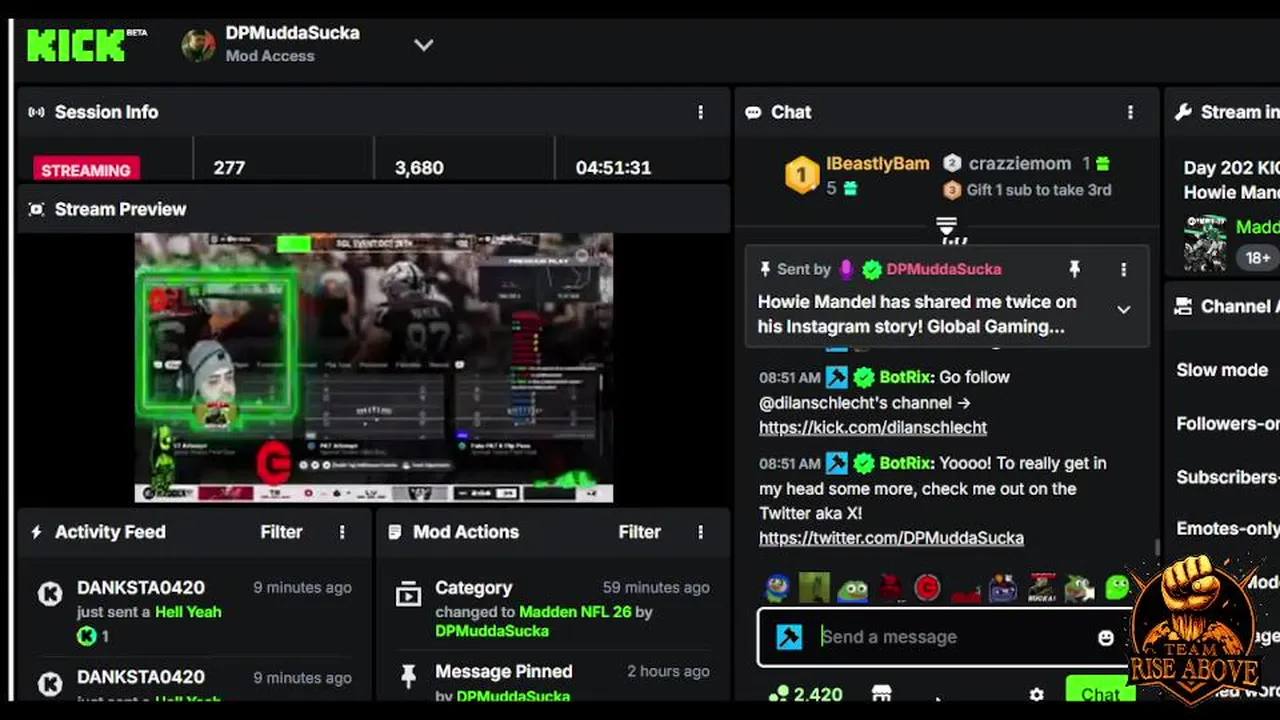
Task: Click IBeastlyBam username in leaderboard
Action: pos(878,163)
